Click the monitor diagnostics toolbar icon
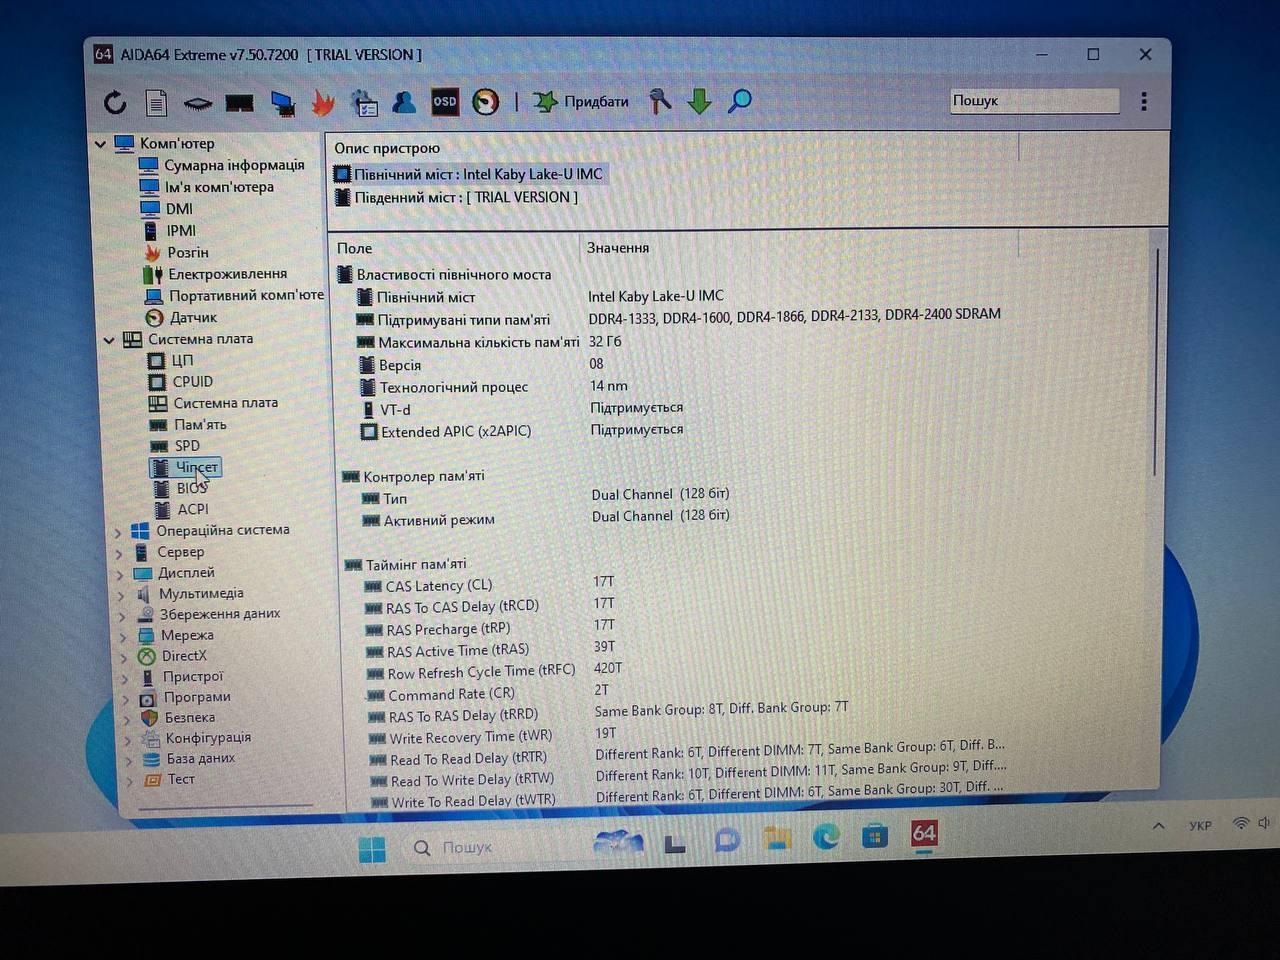 [x=283, y=102]
